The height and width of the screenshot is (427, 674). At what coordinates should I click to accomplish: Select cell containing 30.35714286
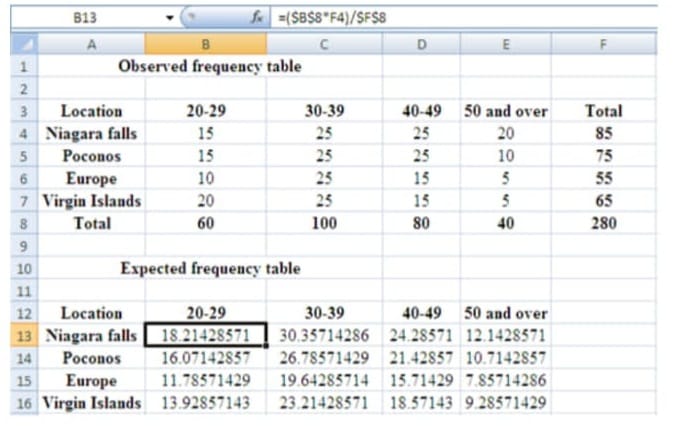324,335
